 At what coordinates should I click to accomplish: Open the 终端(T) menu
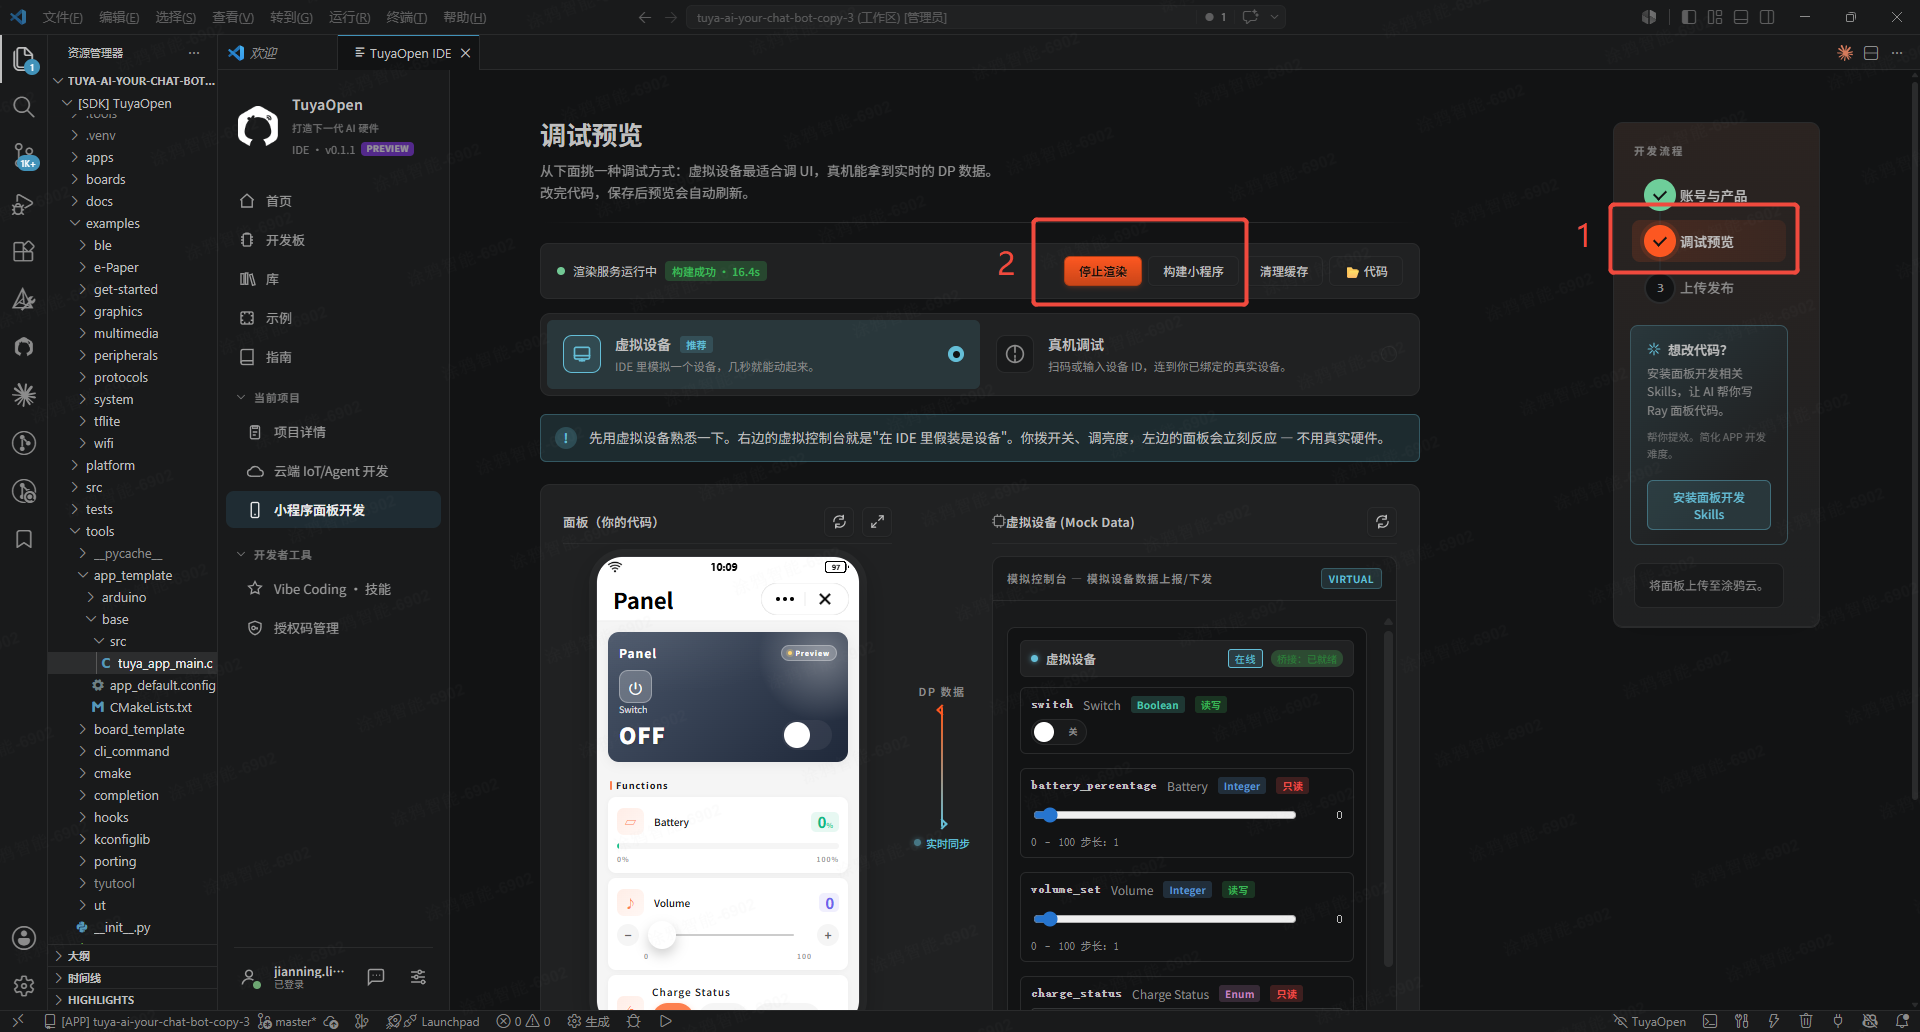pyautogui.click(x=406, y=17)
